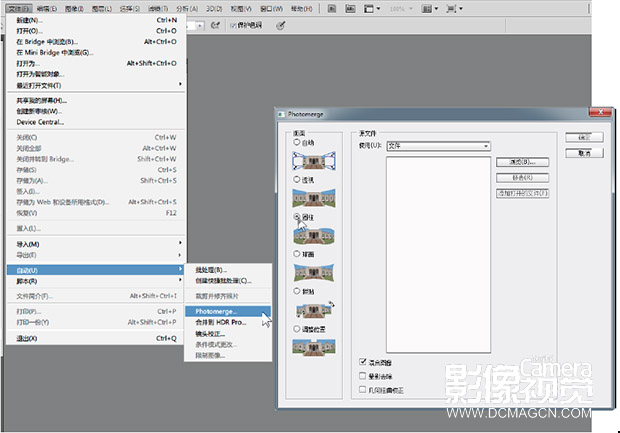The height and width of the screenshot is (433, 620).
Task: Click the Reposition layout preview thumbnail
Action: [314, 347]
